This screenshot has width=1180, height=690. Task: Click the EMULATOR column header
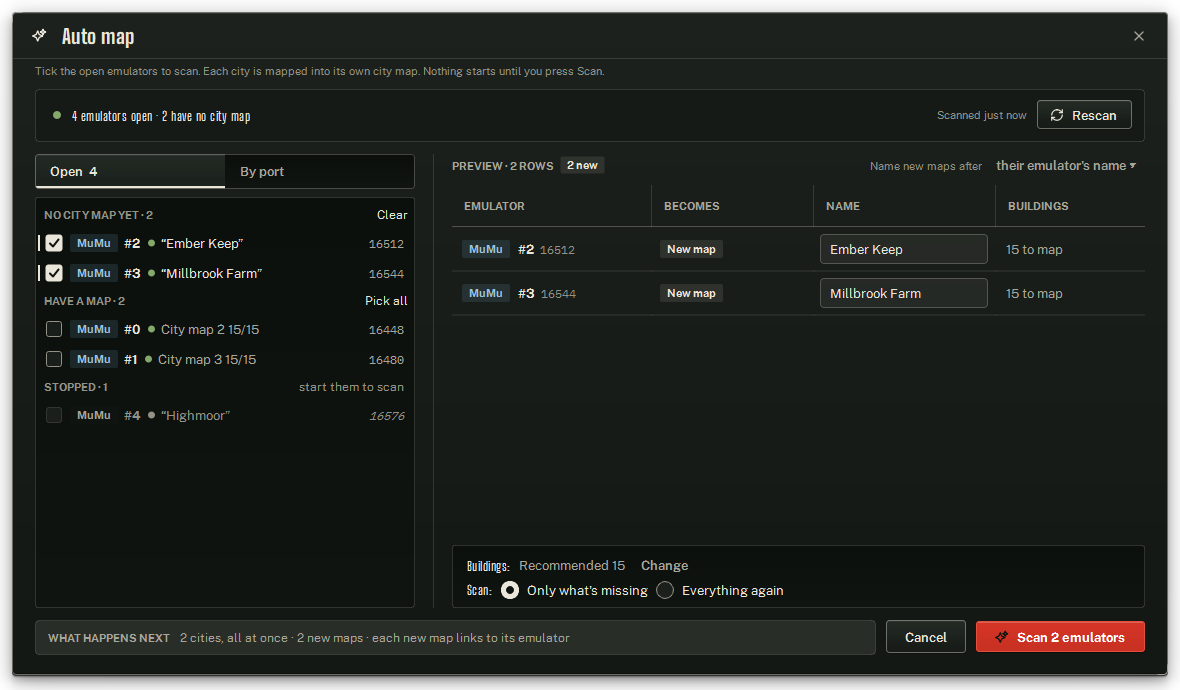[x=494, y=206]
